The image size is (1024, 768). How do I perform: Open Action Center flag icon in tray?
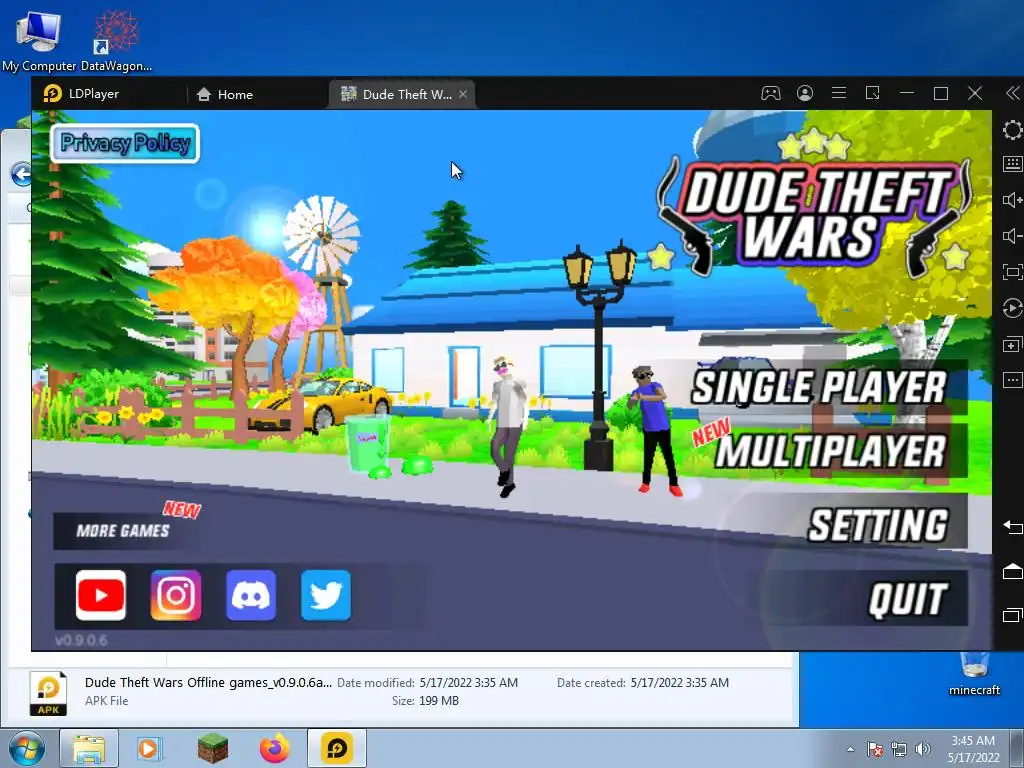875,749
